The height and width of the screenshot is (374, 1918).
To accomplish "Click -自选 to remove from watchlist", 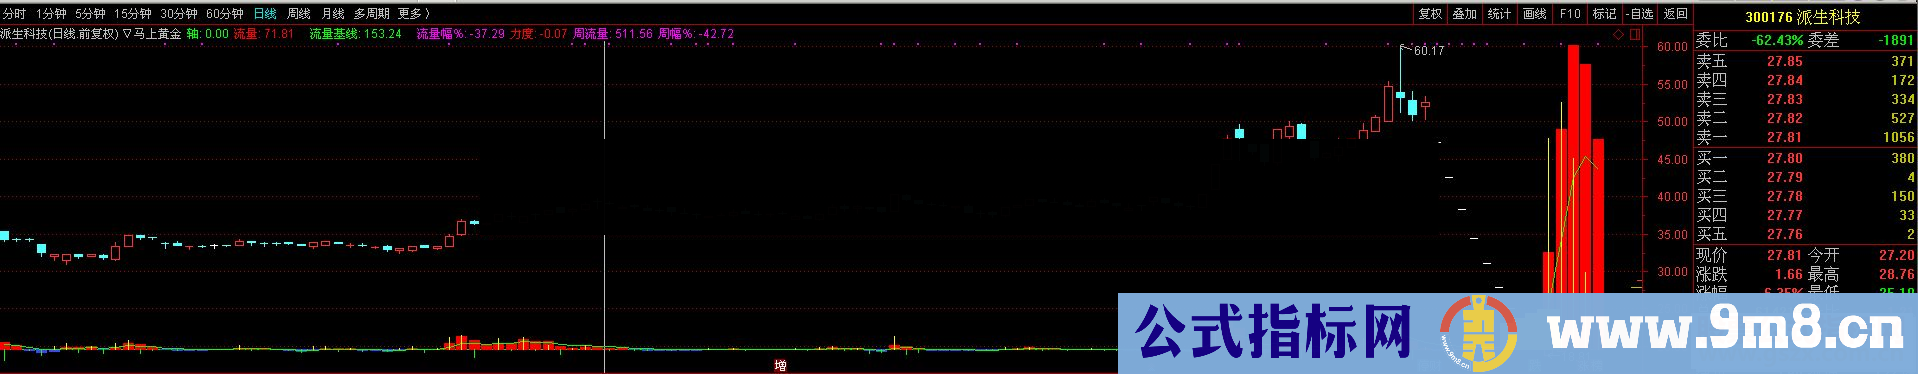I will pyautogui.click(x=1640, y=13).
